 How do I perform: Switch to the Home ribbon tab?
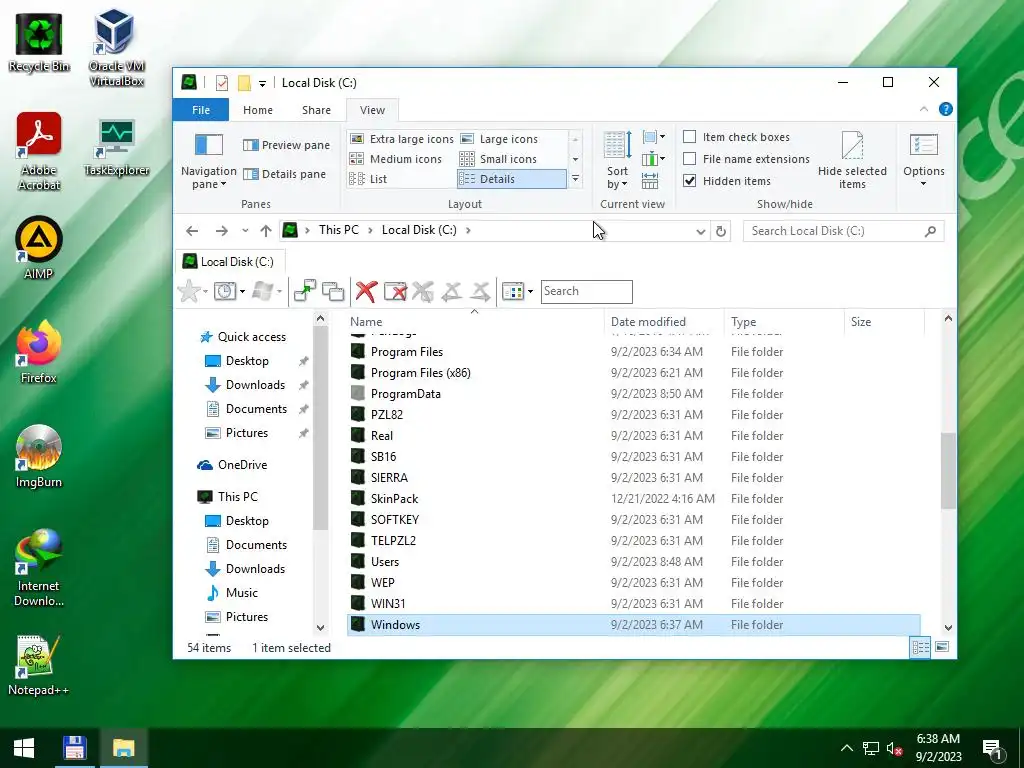point(258,110)
